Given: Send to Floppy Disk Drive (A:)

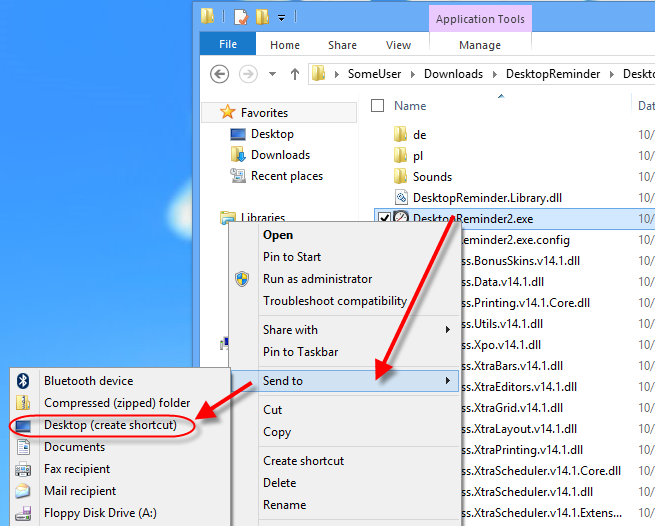Looking at the screenshot, I should (x=100, y=513).
